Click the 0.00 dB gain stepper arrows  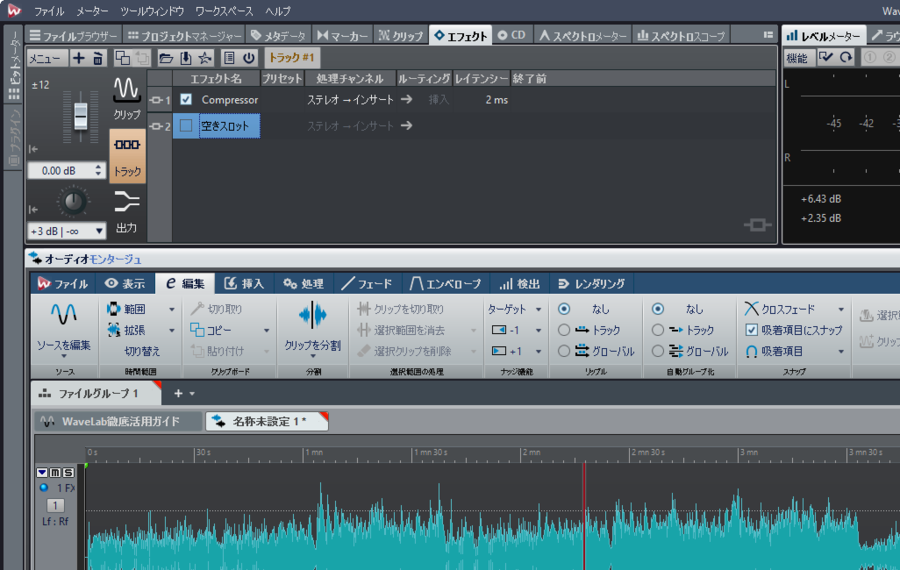pyautogui.click(x=98, y=170)
